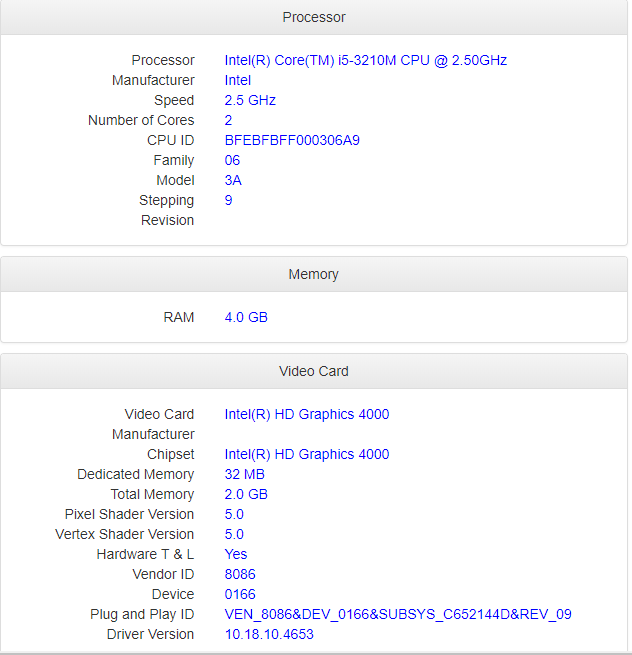Click the Speed value '2.5 GHz'
632x655 pixels.
tap(250, 100)
